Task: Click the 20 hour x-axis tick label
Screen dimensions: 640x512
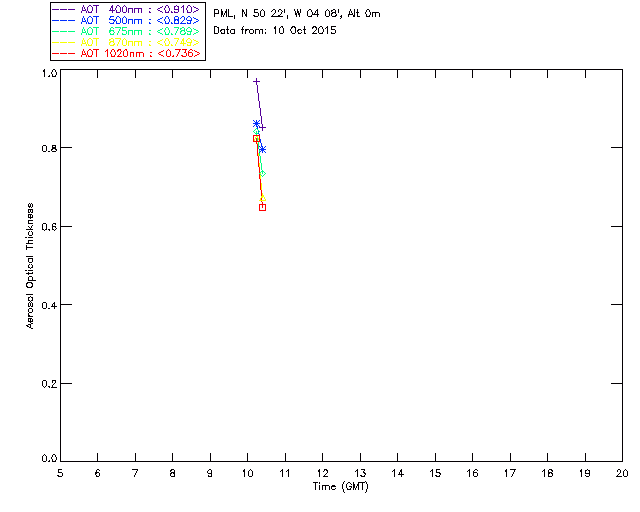Action: 622,473
